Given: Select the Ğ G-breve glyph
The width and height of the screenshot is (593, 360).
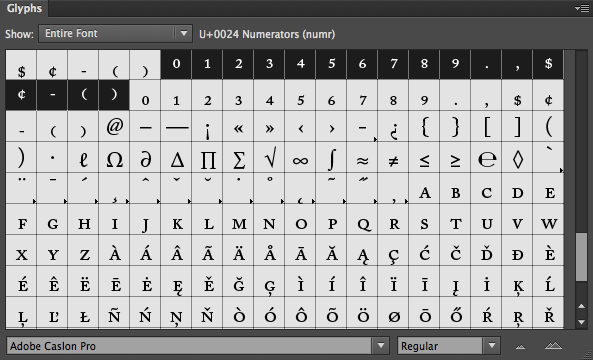Looking at the screenshot, I should coord(238,281).
